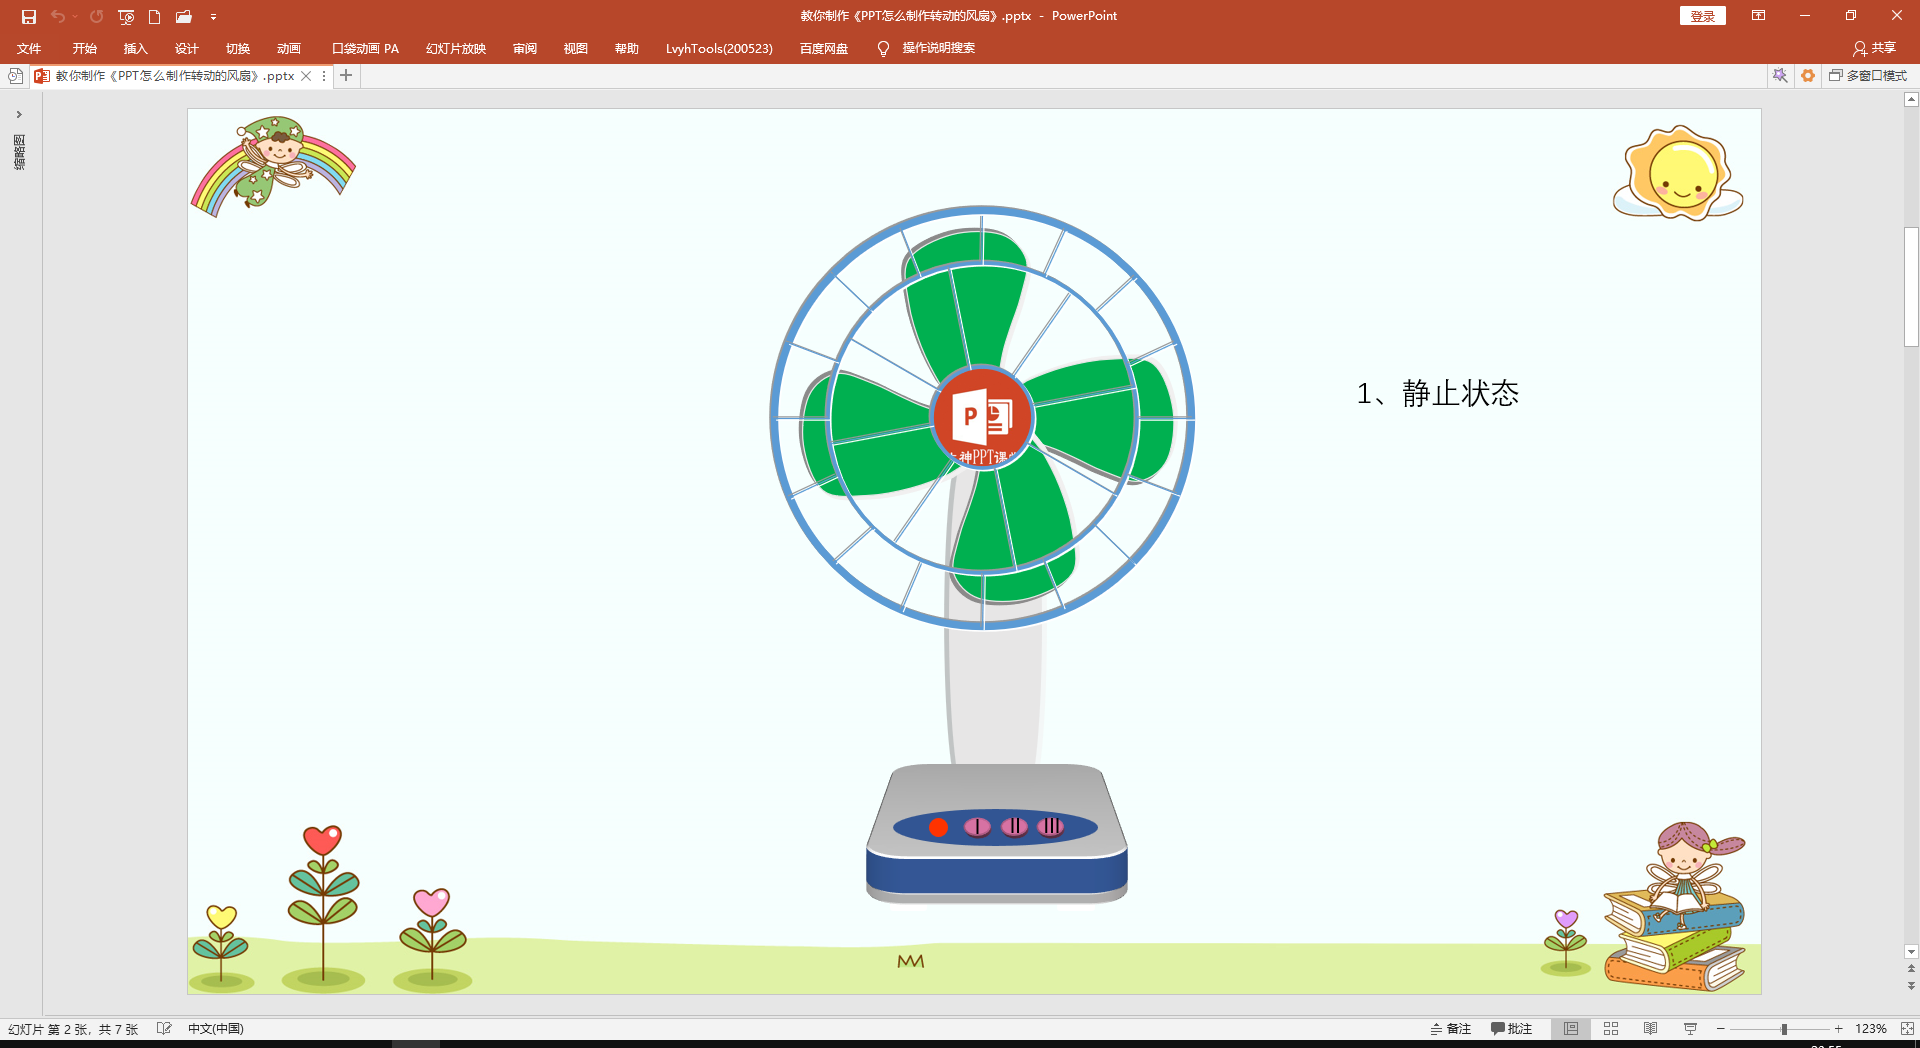
Task: Click the document list icon left of the file tab
Action: (x=15, y=76)
